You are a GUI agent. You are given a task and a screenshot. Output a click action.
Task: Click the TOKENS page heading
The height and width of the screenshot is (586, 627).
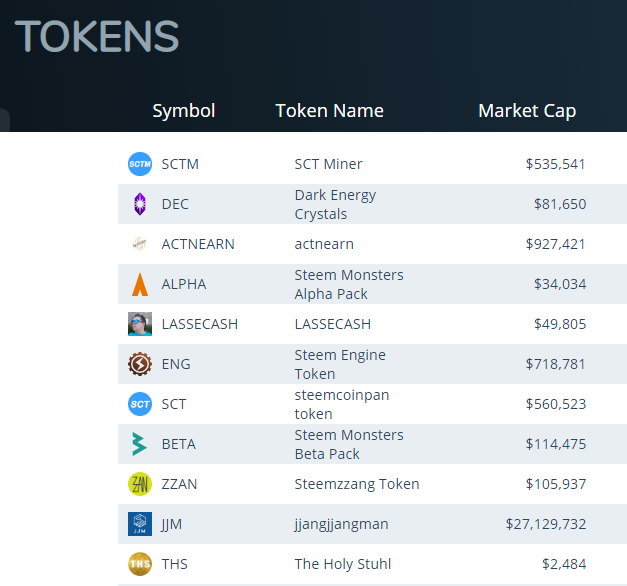97,36
